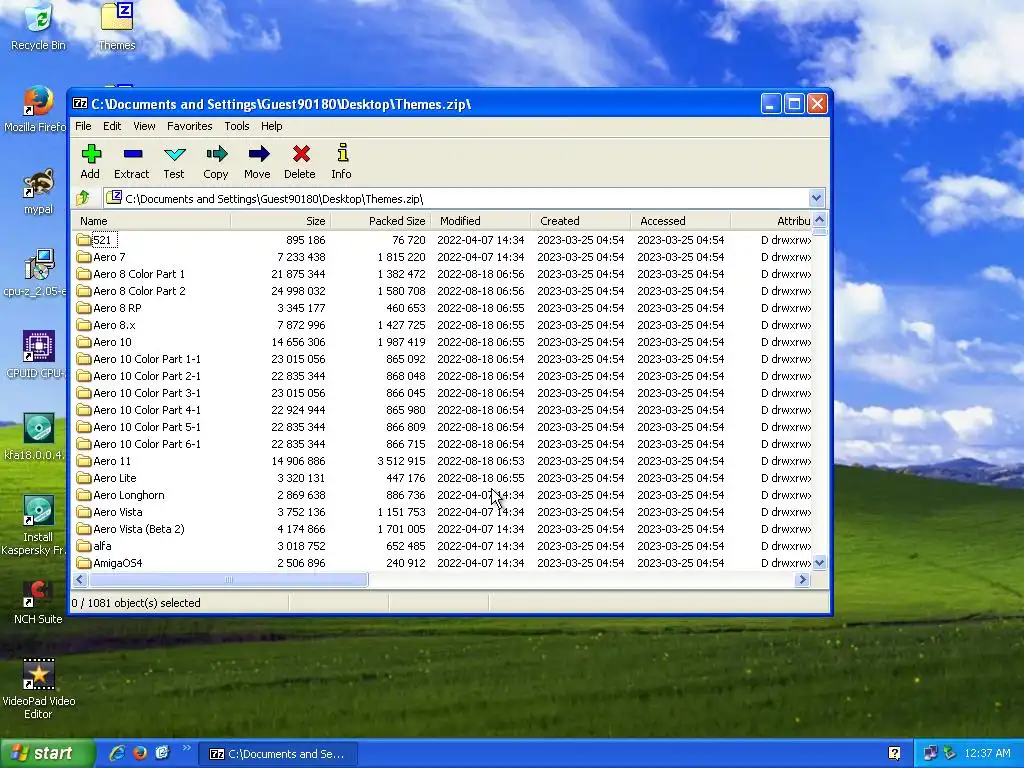This screenshot has height=768, width=1024.
Task: Sort by Modified column header
Action: 481,221
